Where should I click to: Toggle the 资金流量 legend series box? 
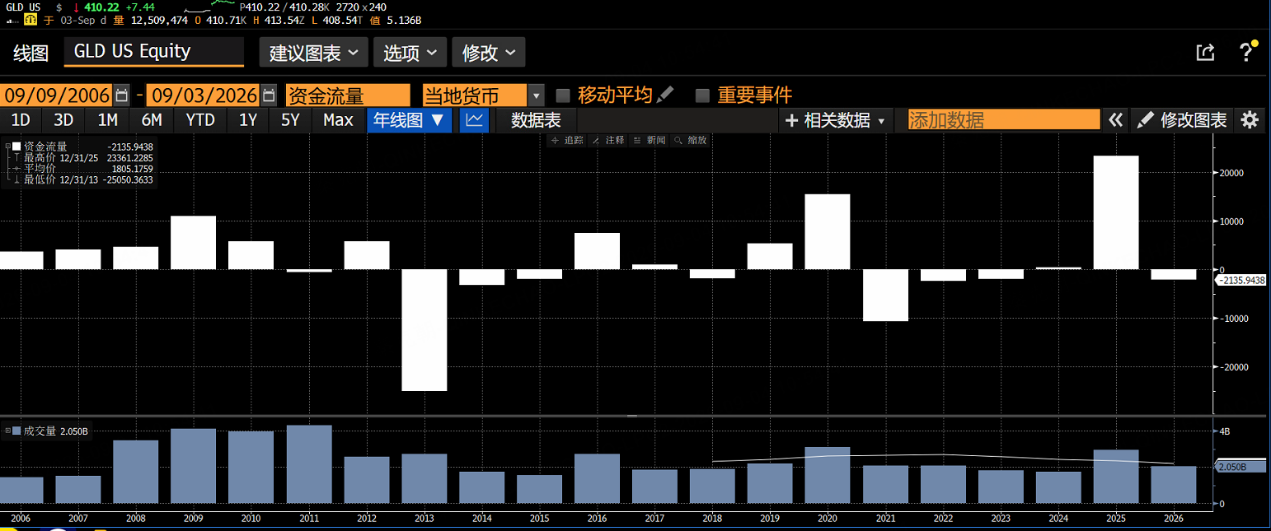(16, 147)
